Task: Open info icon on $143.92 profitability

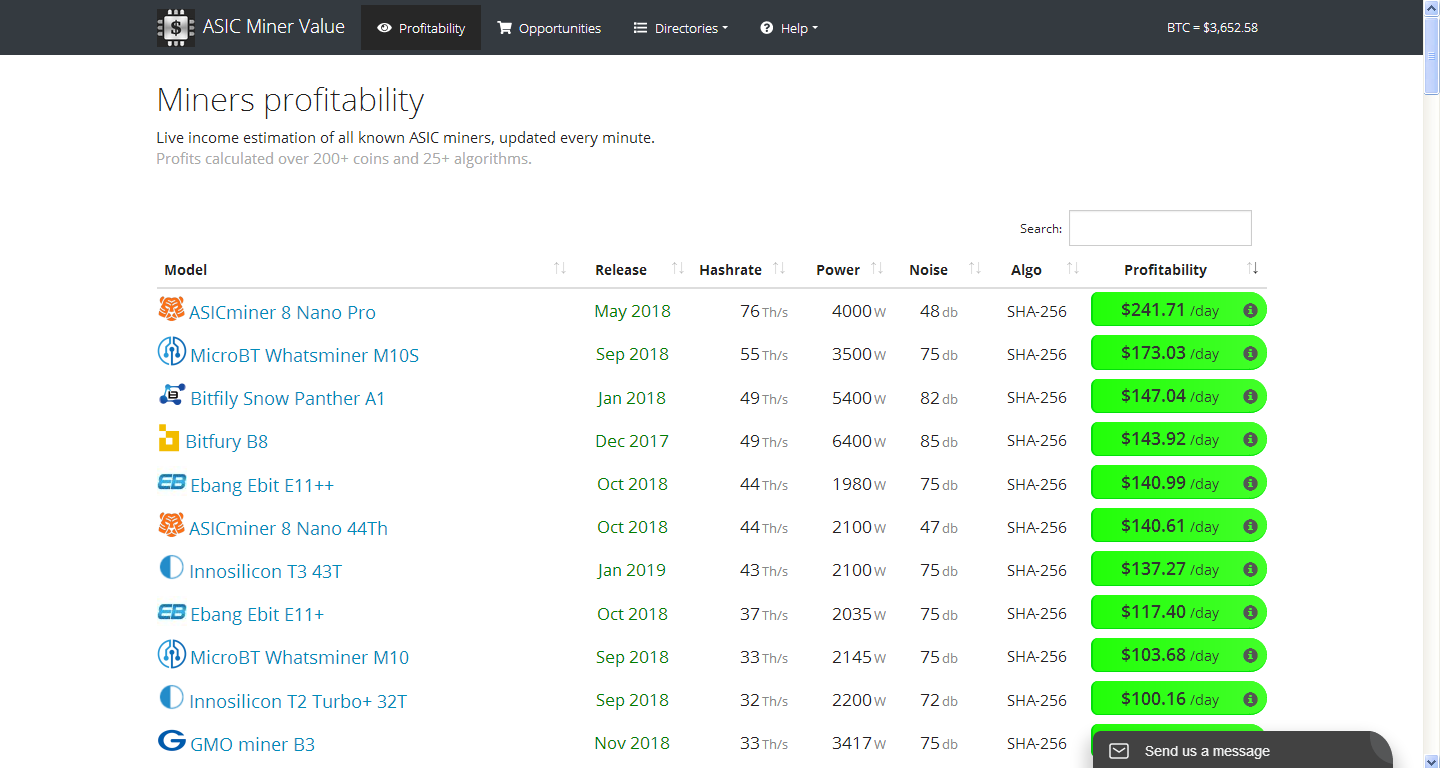Action: point(1250,440)
